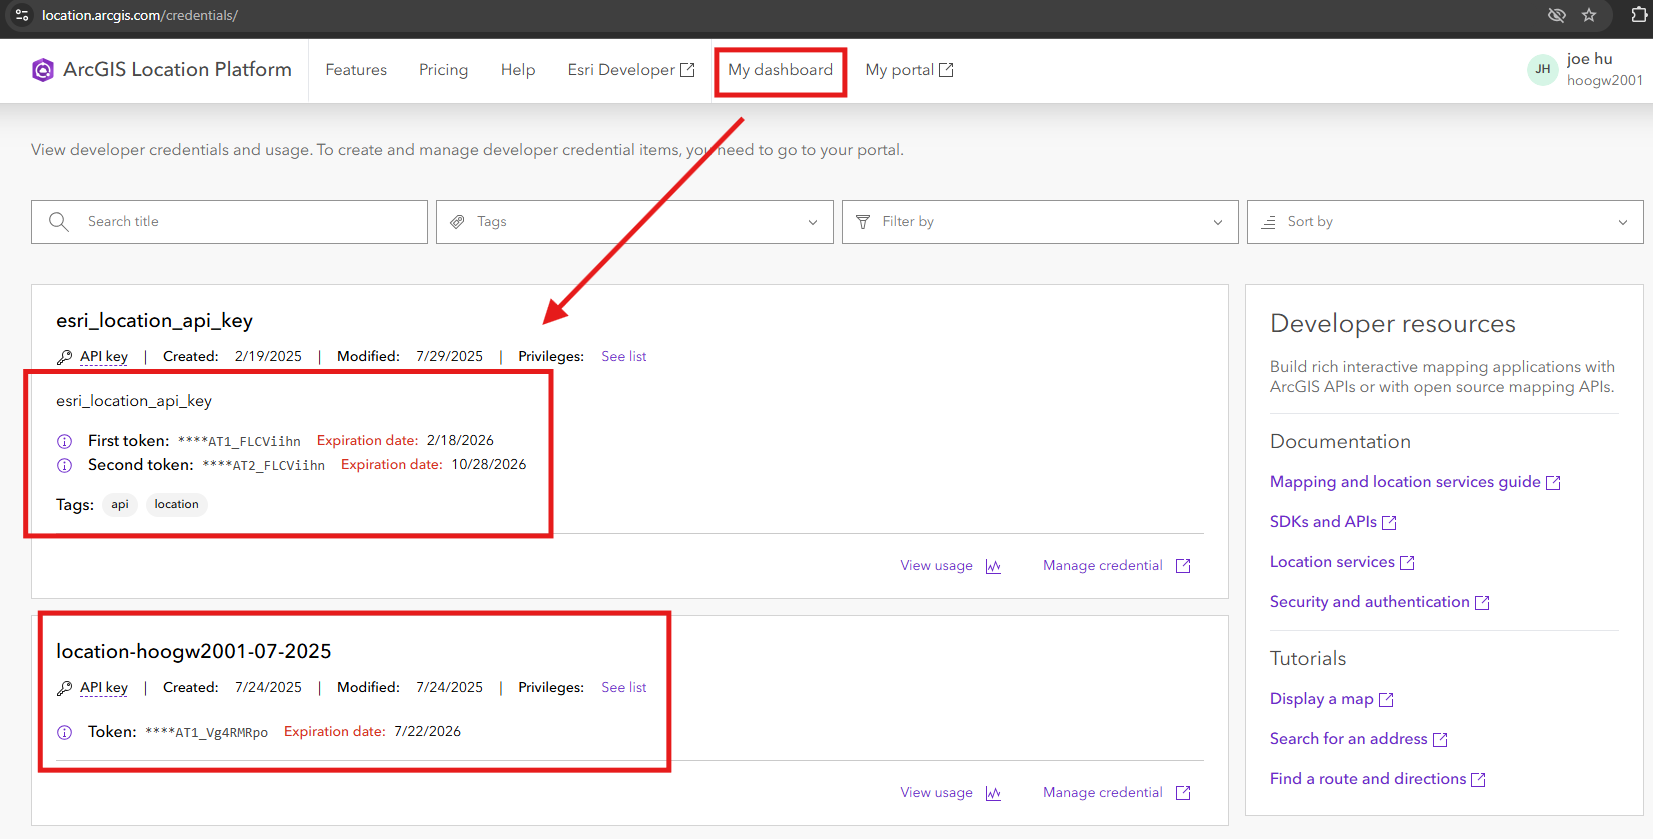Click the external link icon beside Esri Developer
The width and height of the screenshot is (1653, 839).
[687, 70]
